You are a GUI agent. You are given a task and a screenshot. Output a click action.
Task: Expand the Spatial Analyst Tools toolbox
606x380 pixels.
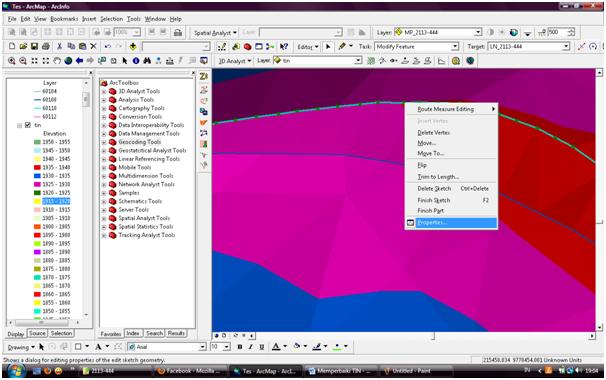[104, 218]
